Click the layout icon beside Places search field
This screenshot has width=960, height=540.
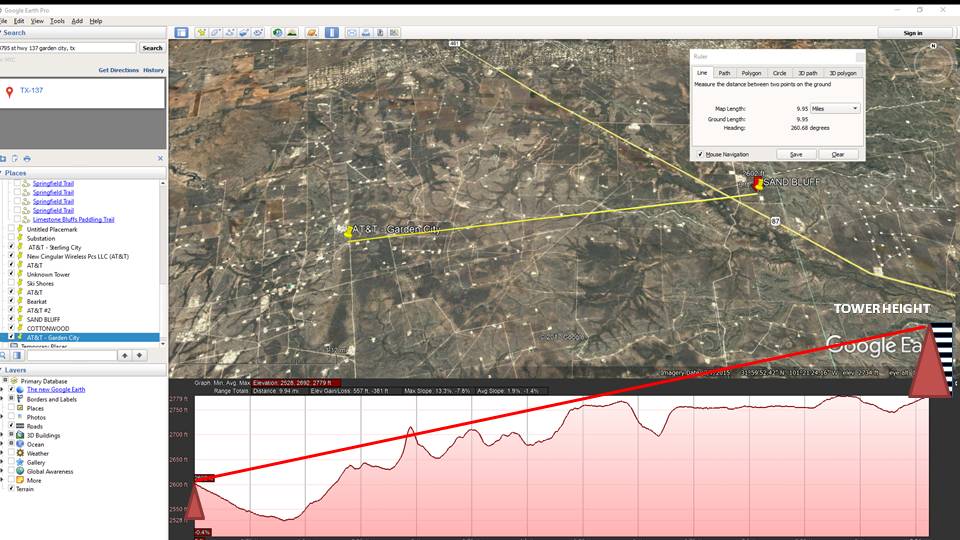click(17, 355)
